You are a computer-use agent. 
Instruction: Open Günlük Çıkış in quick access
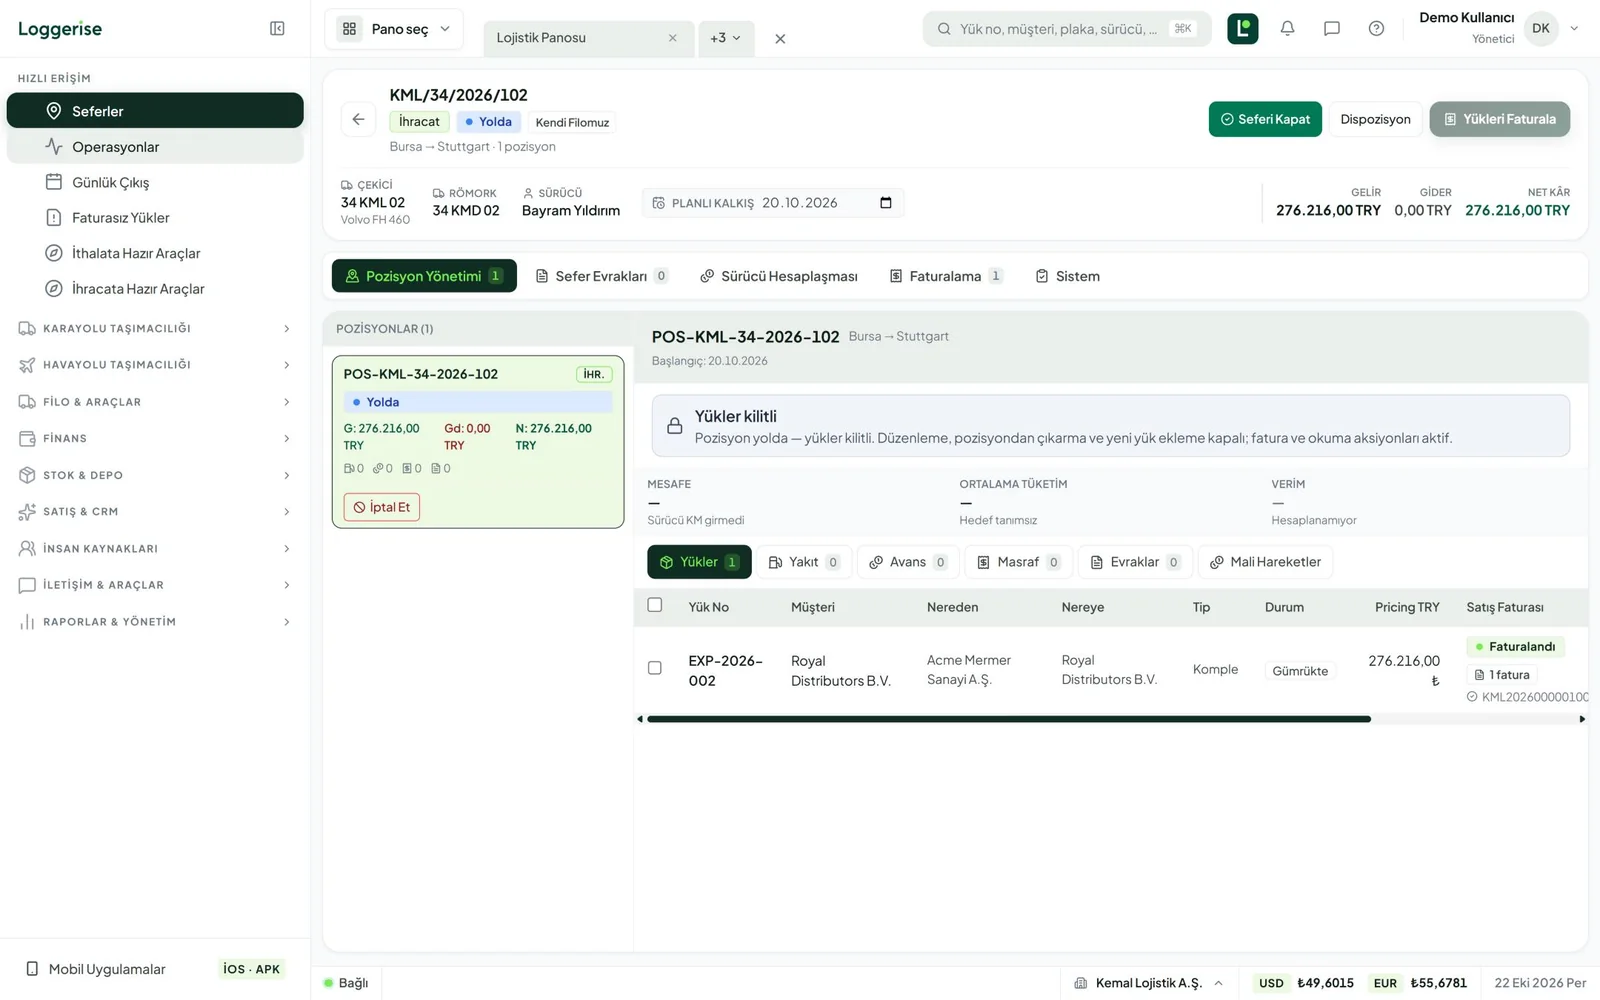(155, 182)
